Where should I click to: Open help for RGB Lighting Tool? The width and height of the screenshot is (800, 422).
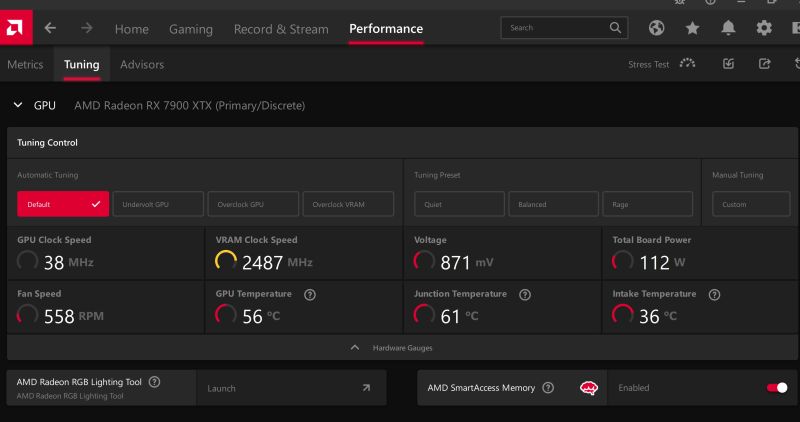(154, 382)
